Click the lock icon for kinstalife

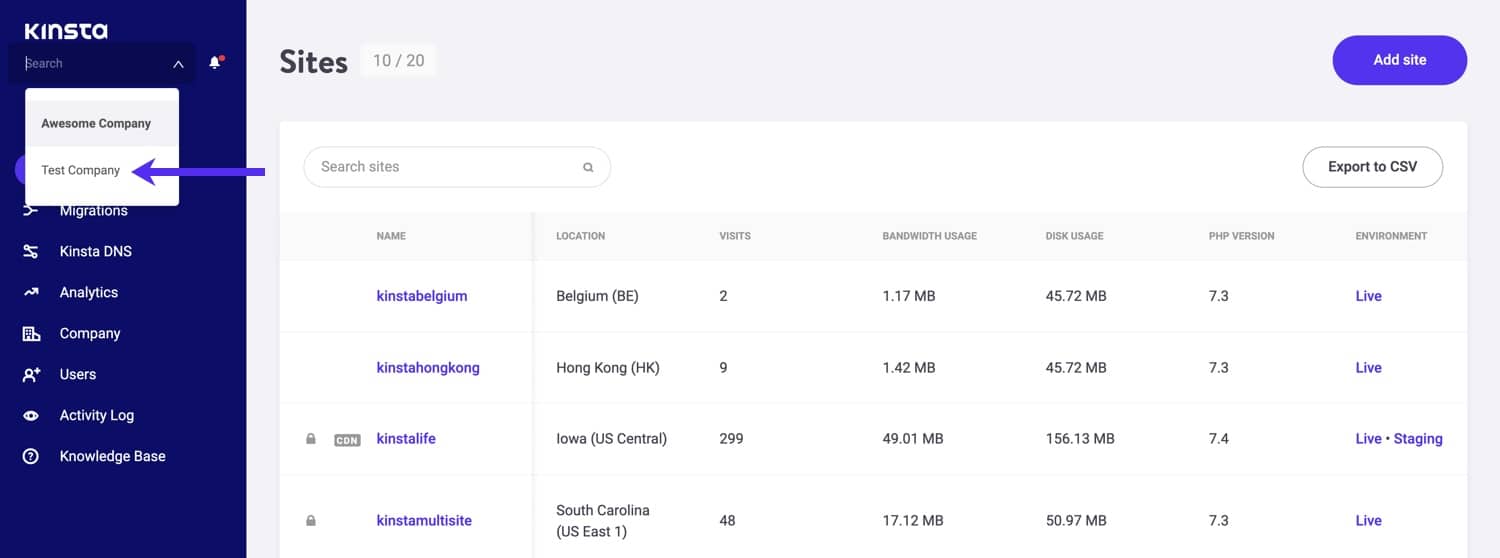pos(311,439)
